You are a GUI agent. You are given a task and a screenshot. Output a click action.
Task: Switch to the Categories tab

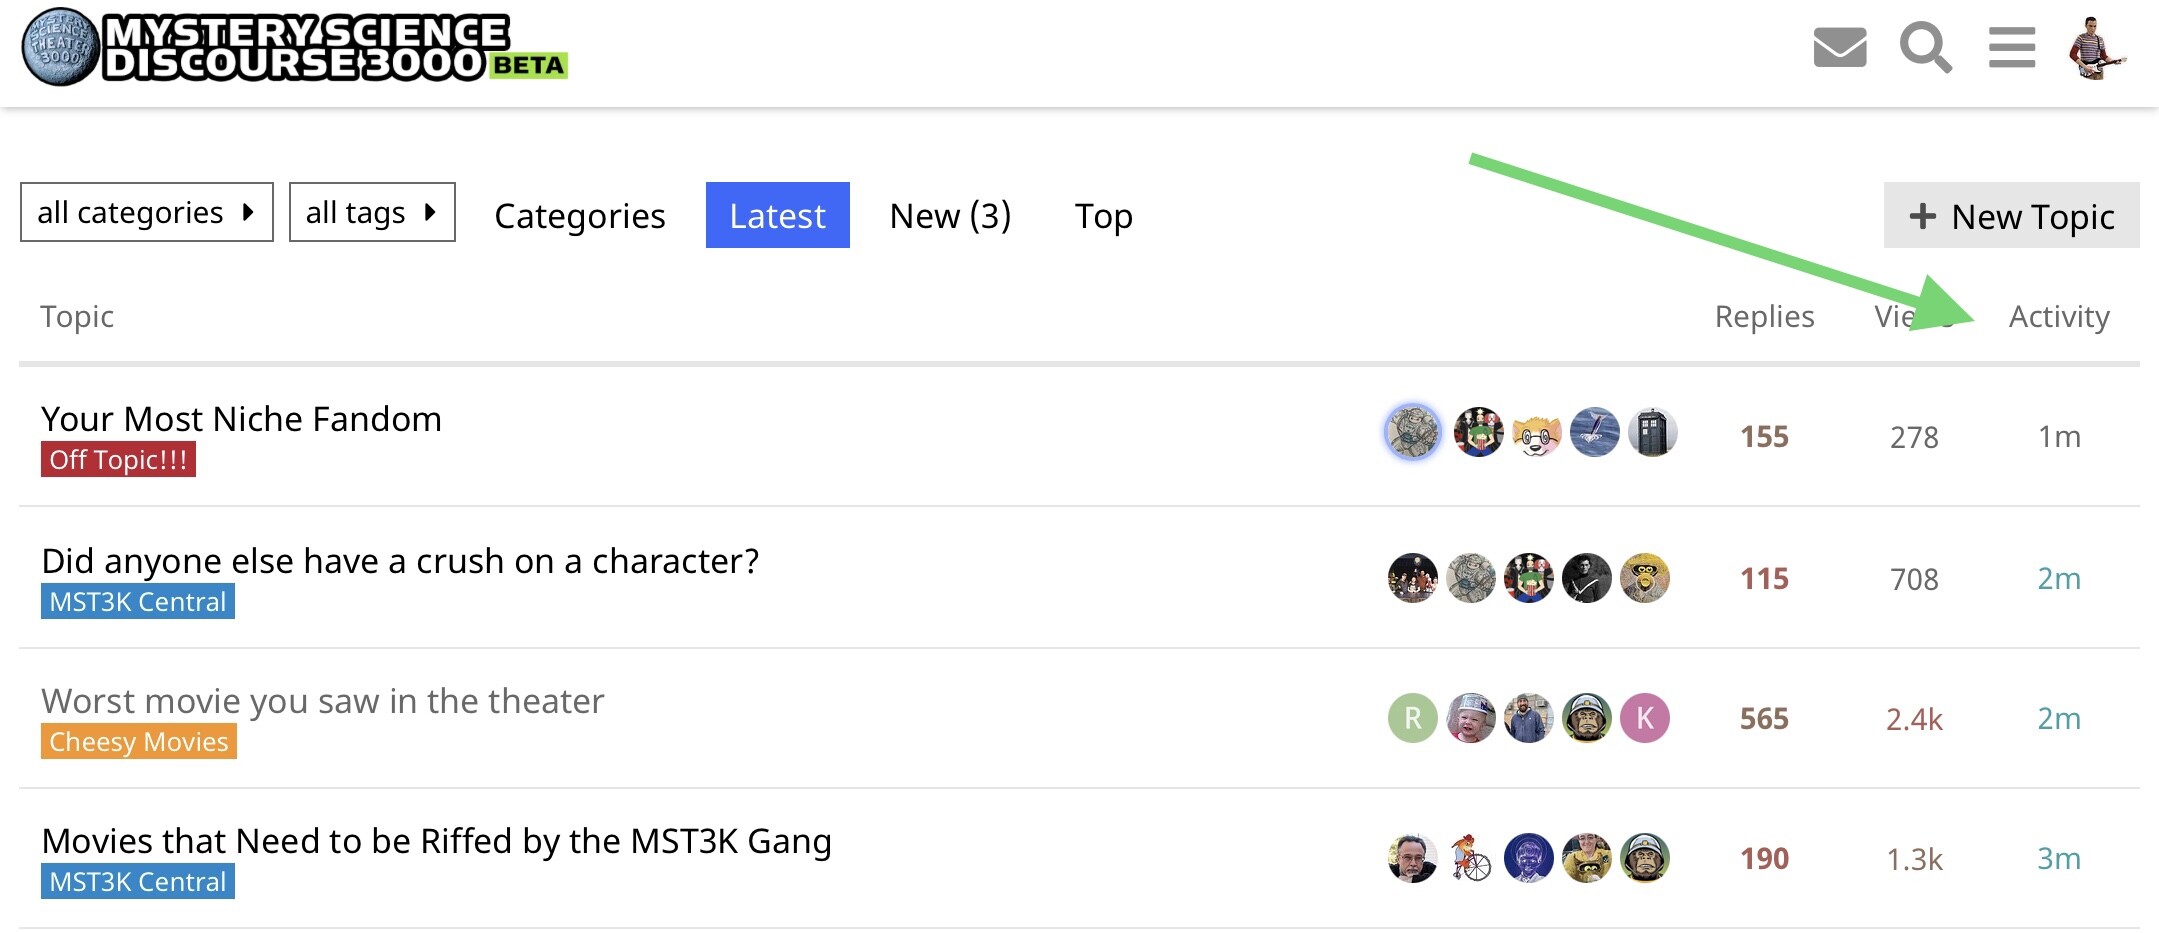[x=580, y=215]
